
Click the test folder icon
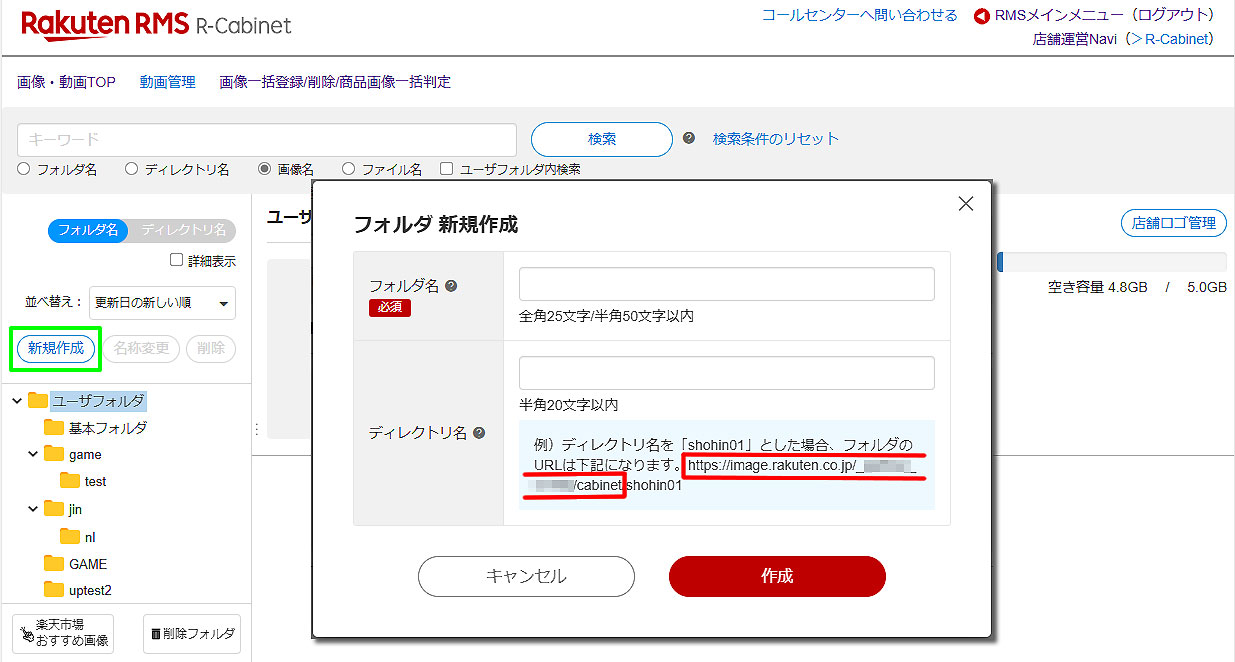70,481
